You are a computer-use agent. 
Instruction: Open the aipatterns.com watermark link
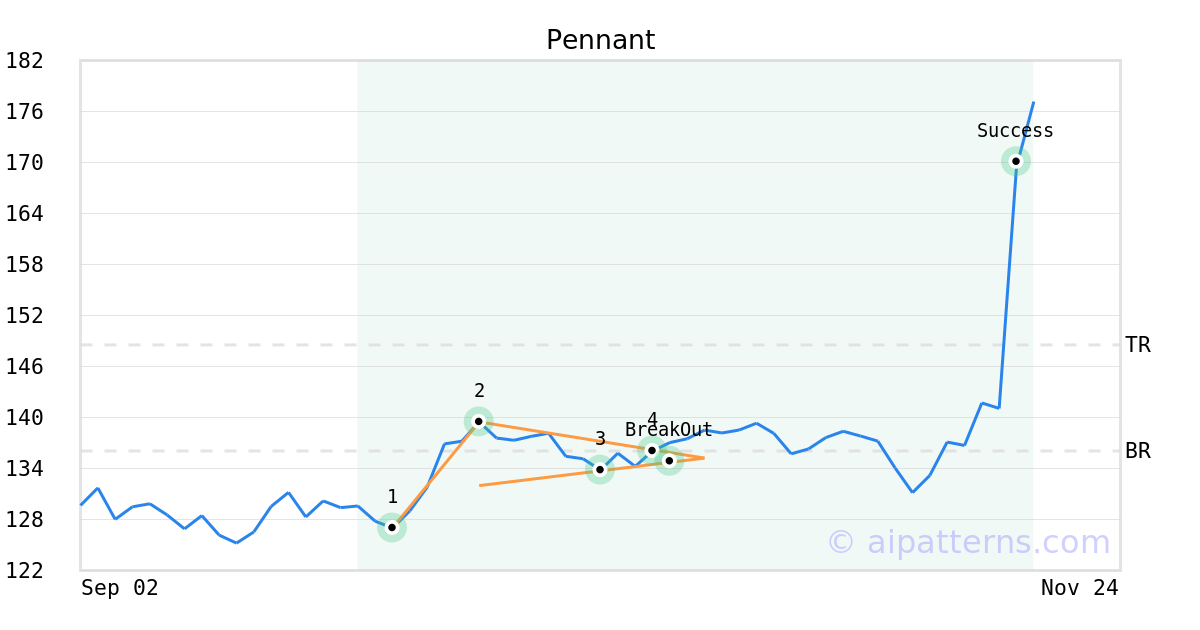(968, 542)
